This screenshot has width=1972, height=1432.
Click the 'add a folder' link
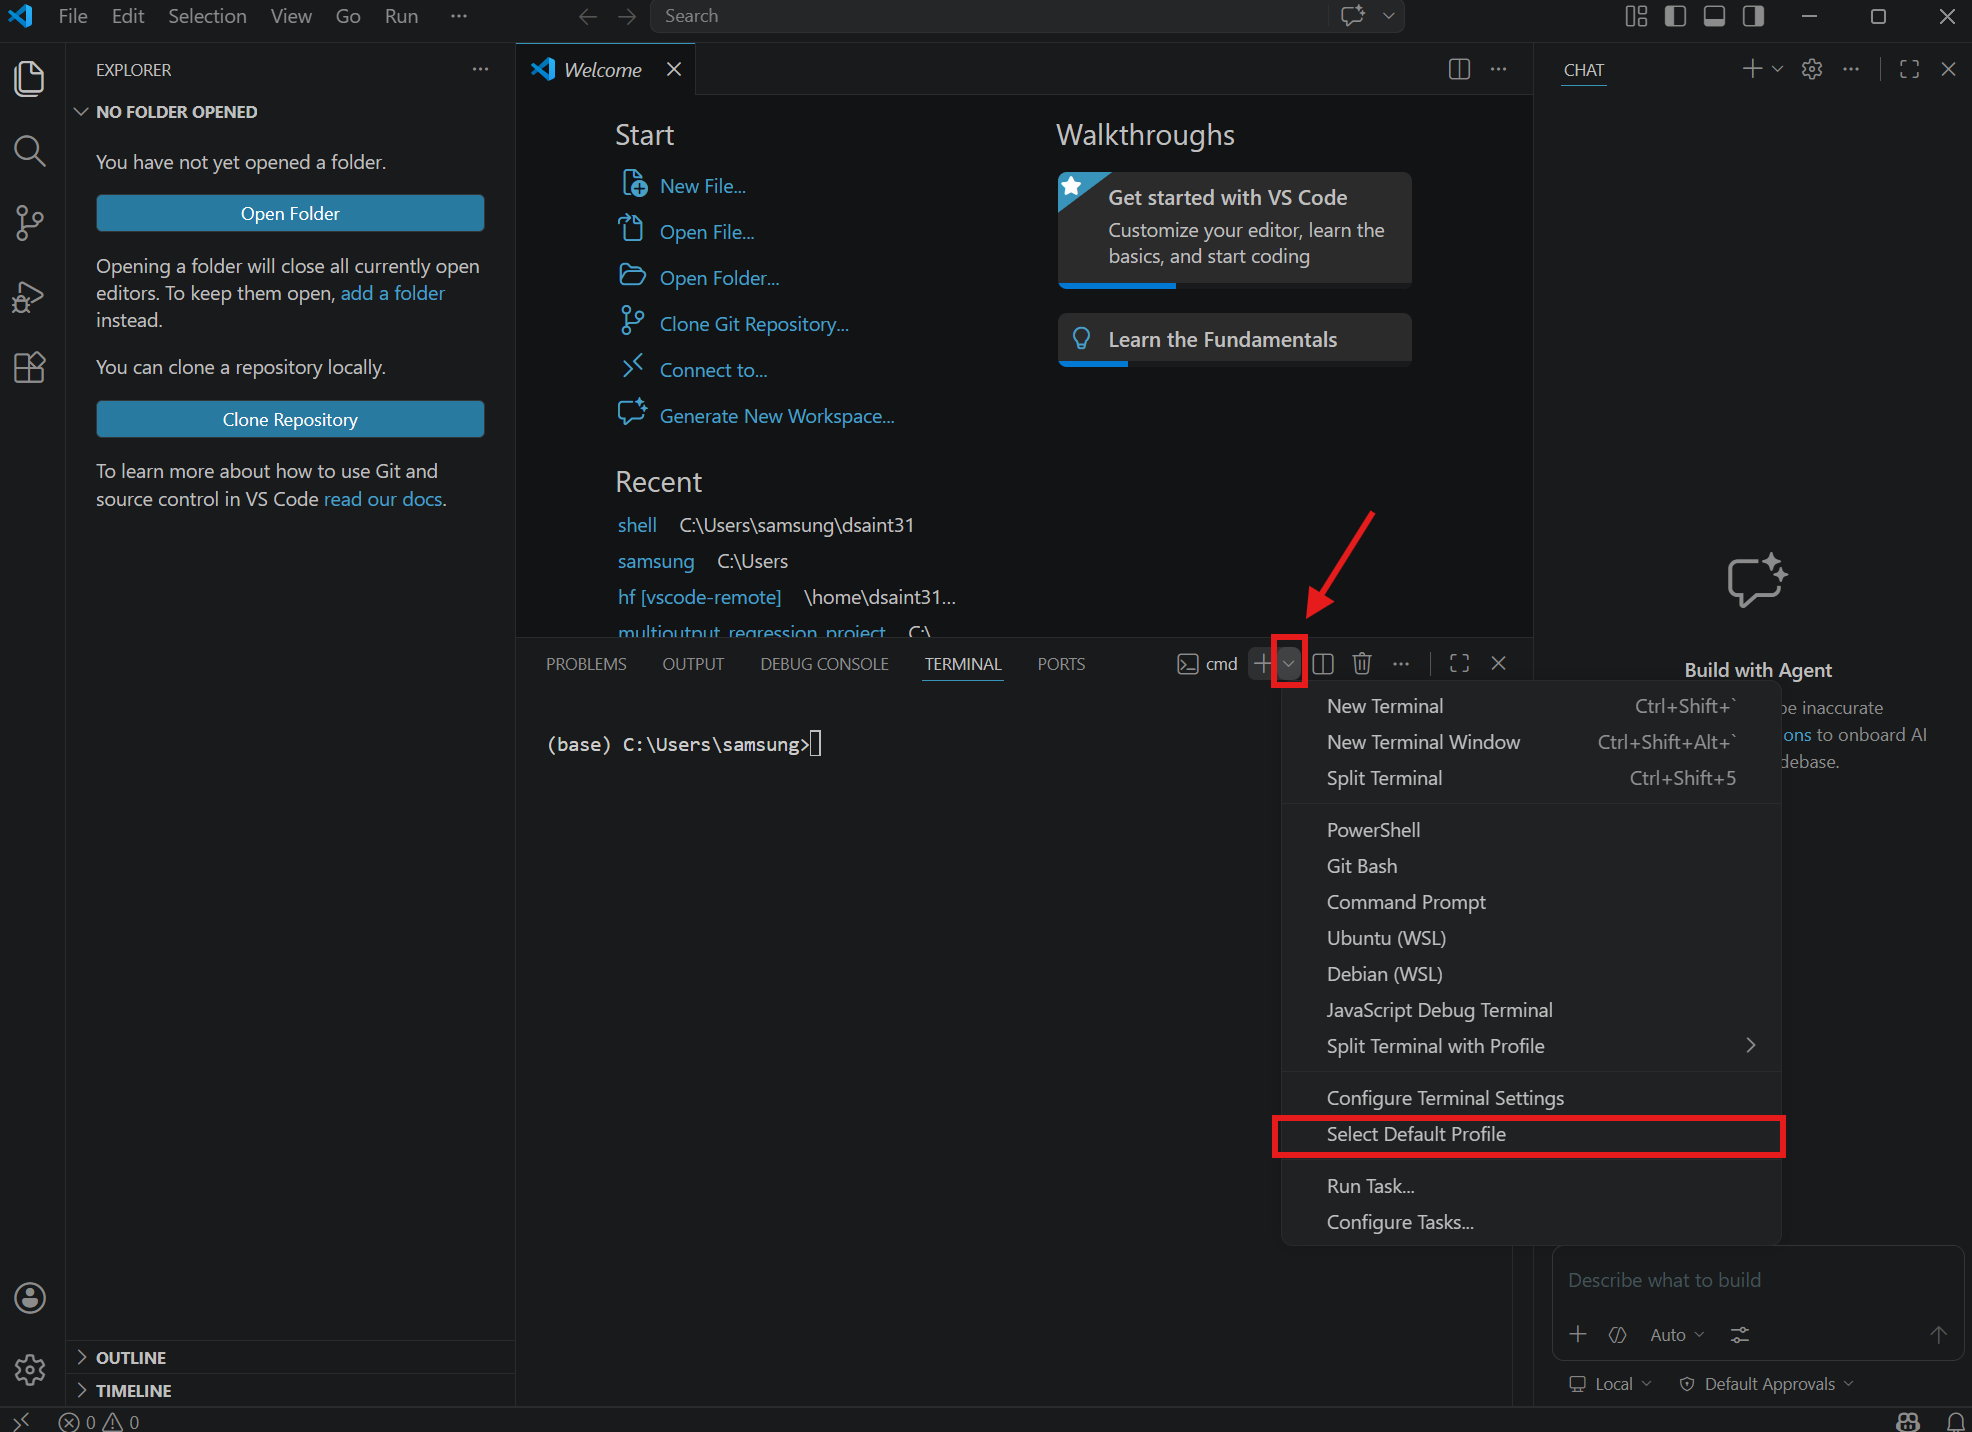(392, 293)
